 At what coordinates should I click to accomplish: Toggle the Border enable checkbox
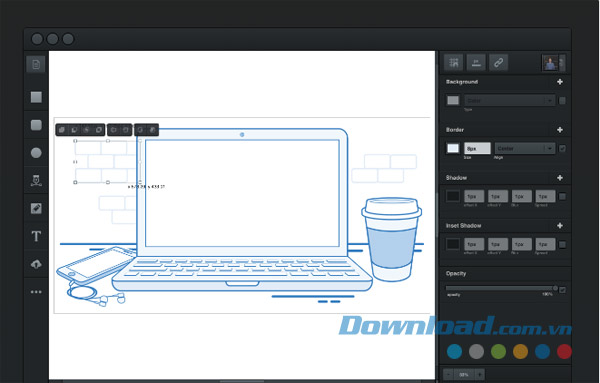coord(562,148)
